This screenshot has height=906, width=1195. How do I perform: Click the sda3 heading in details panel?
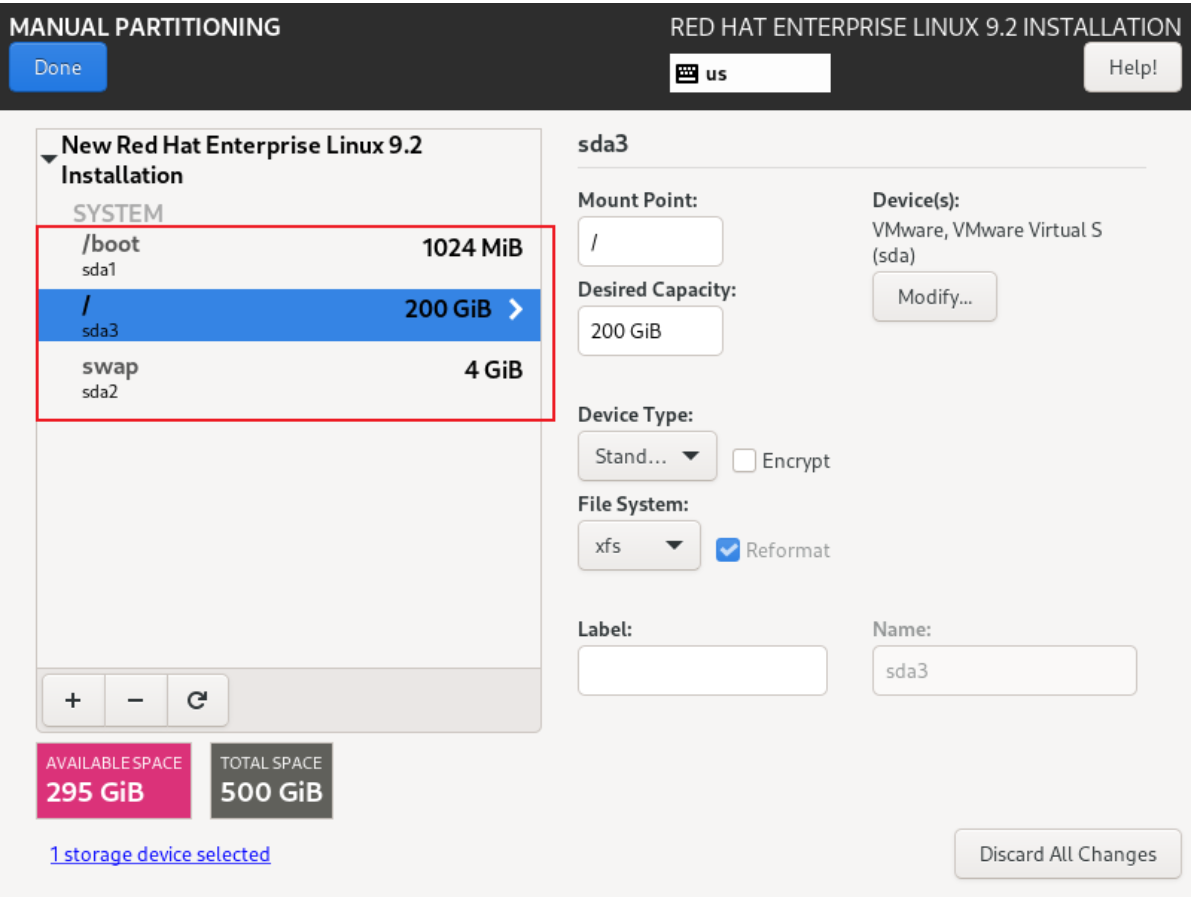(x=603, y=144)
